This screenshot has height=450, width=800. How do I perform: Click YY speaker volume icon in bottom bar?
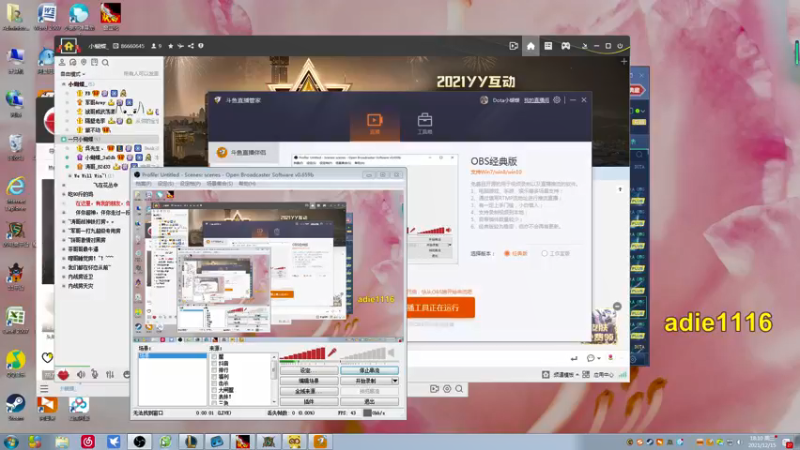81,374
